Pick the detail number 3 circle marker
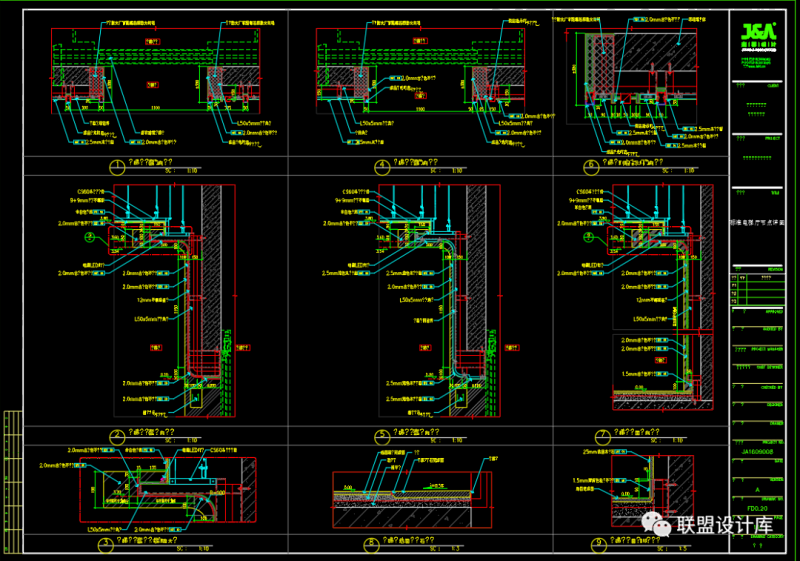 [x=105, y=543]
